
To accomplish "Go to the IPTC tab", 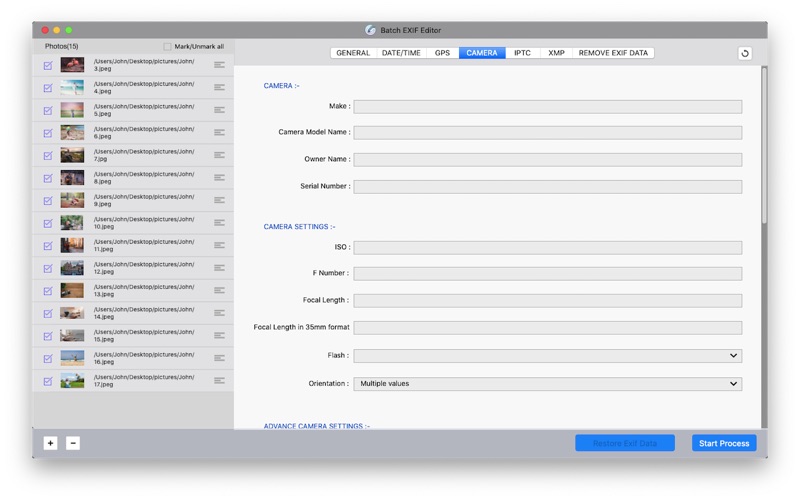I will 522,53.
